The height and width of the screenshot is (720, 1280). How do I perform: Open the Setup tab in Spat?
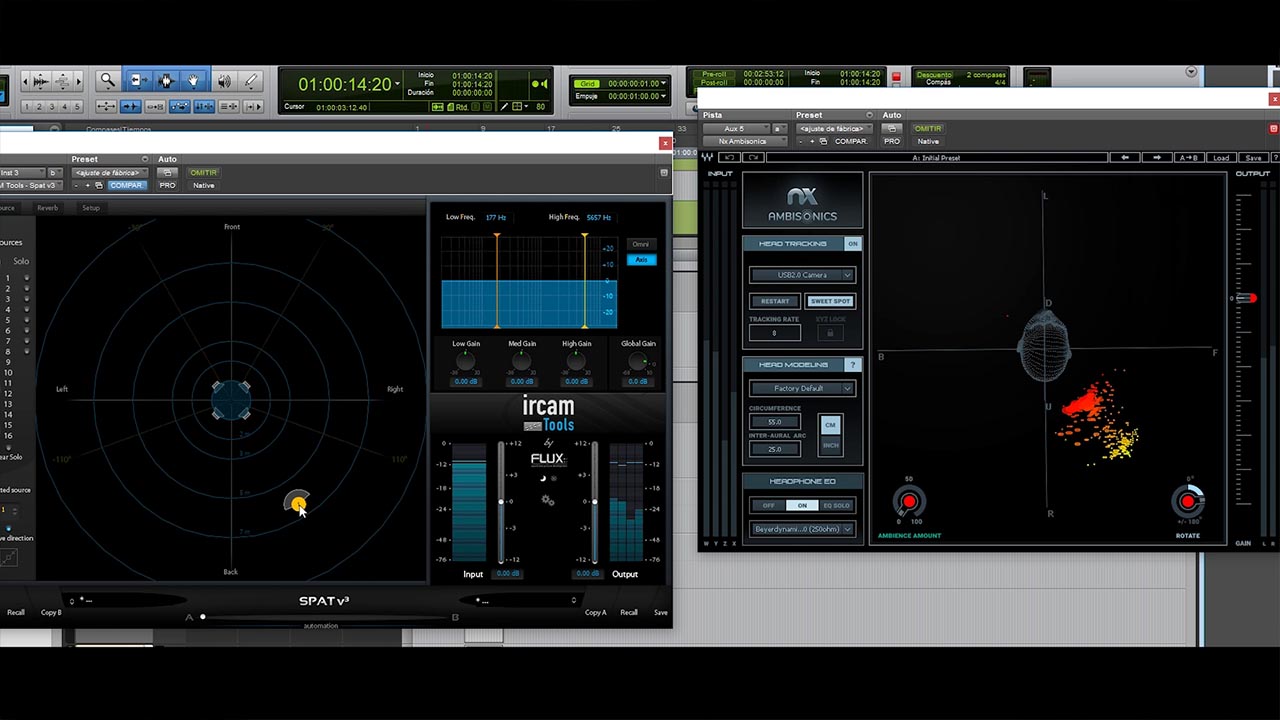tap(91, 208)
